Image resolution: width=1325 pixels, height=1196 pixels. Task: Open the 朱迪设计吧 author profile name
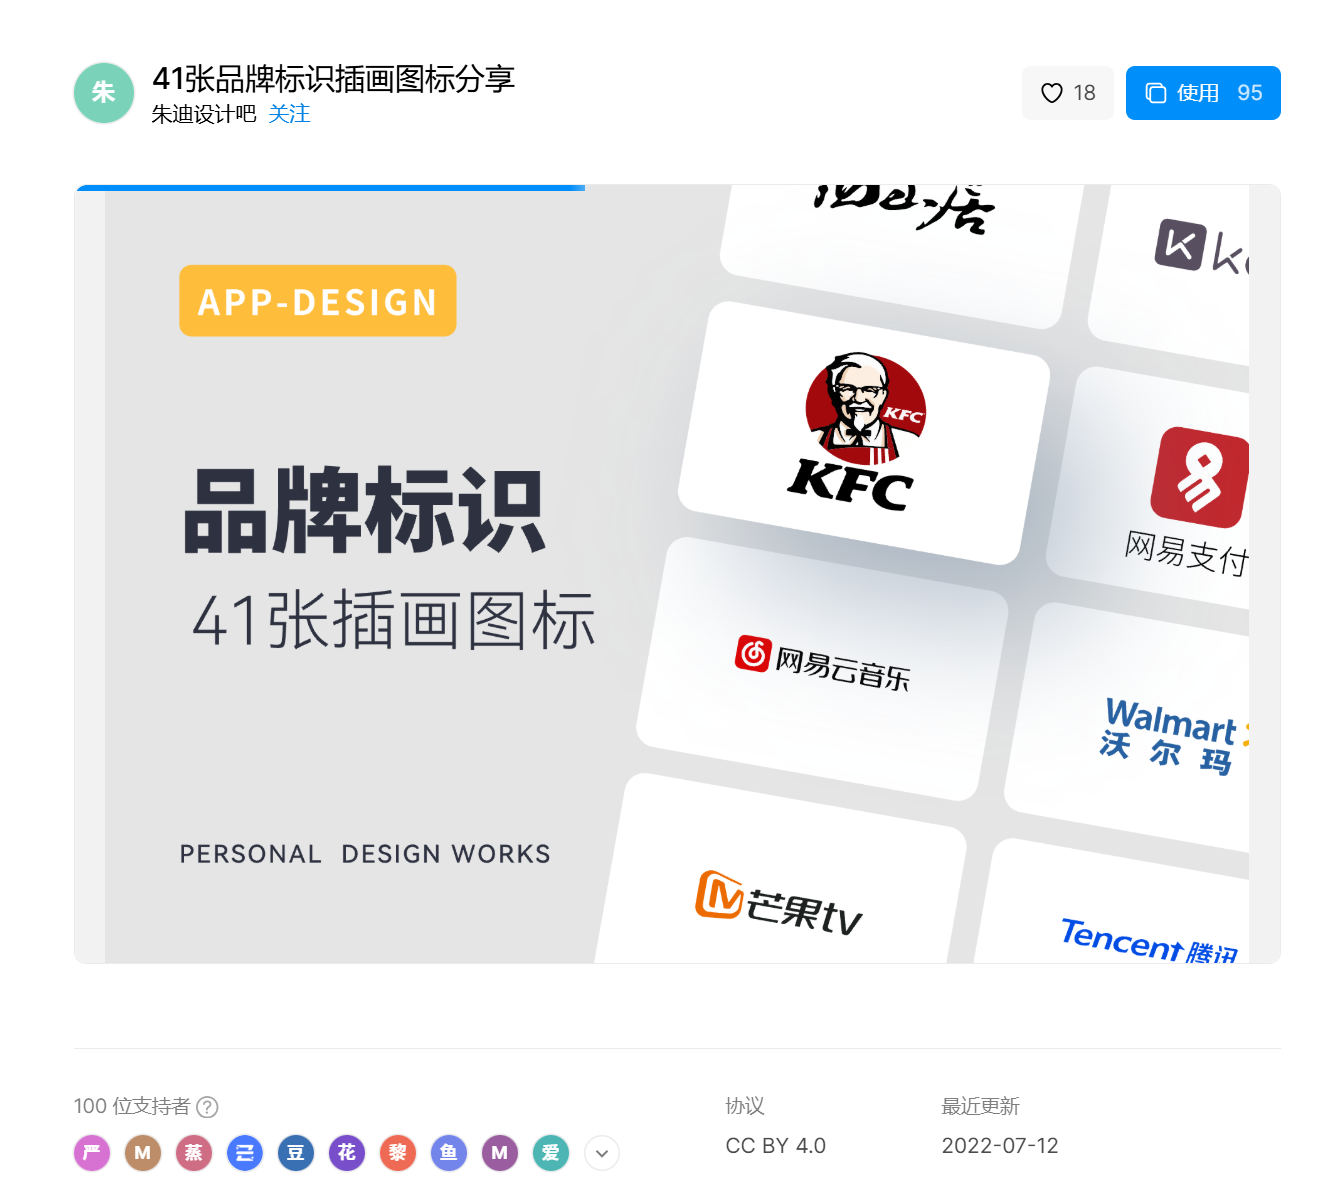[x=204, y=114]
